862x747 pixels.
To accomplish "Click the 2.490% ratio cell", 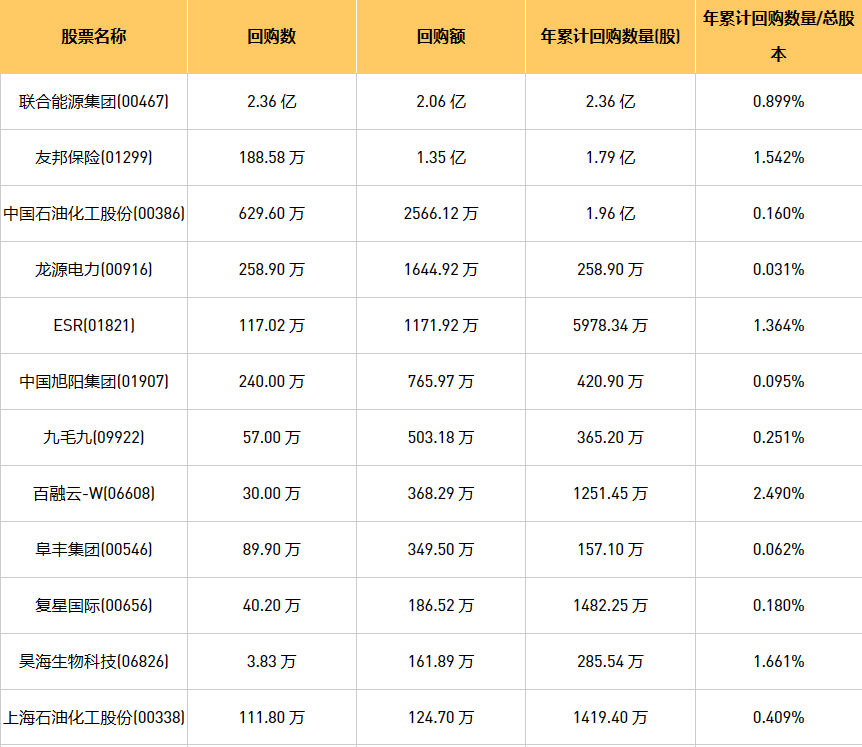I will (x=778, y=494).
